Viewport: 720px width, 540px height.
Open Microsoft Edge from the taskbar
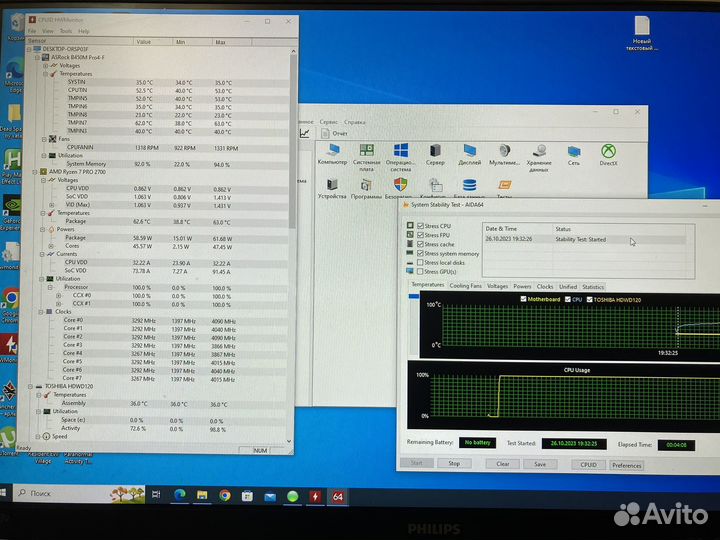pos(180,495)
